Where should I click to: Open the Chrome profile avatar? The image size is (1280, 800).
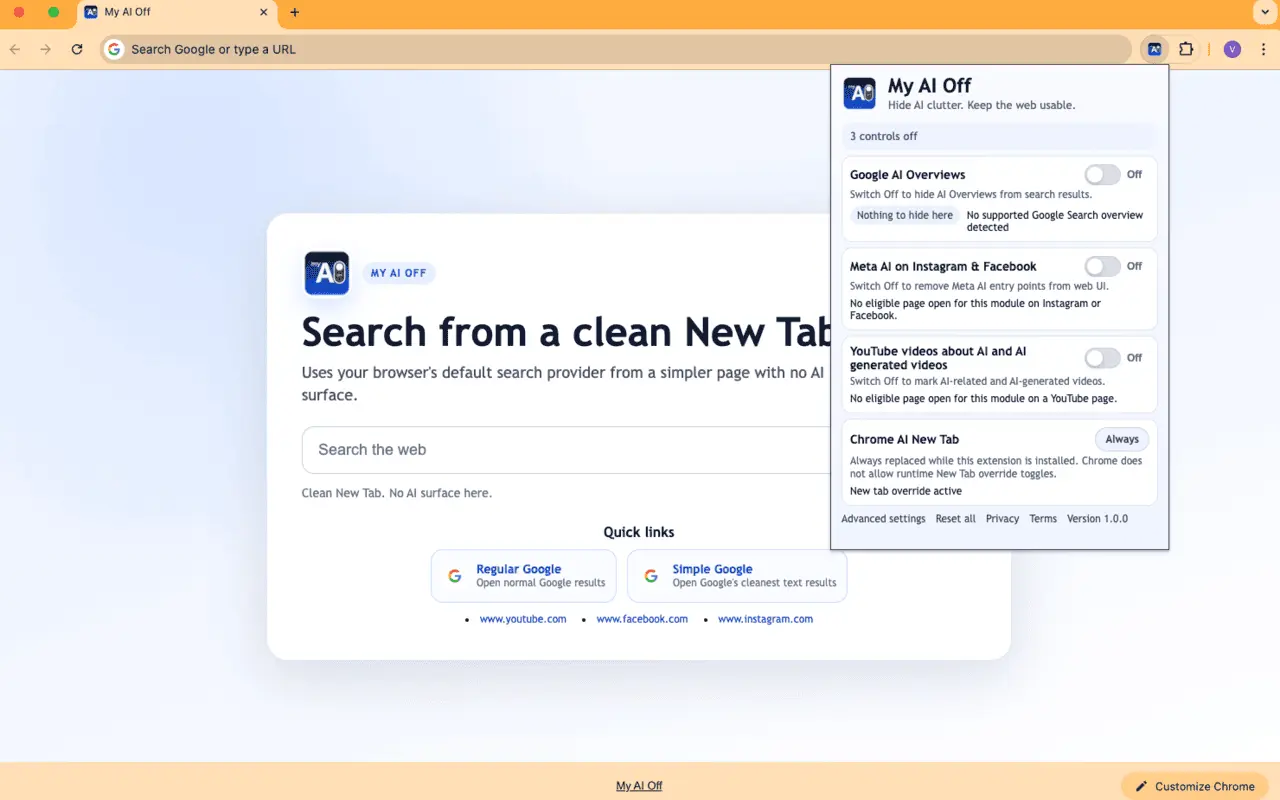[1232, 49]
